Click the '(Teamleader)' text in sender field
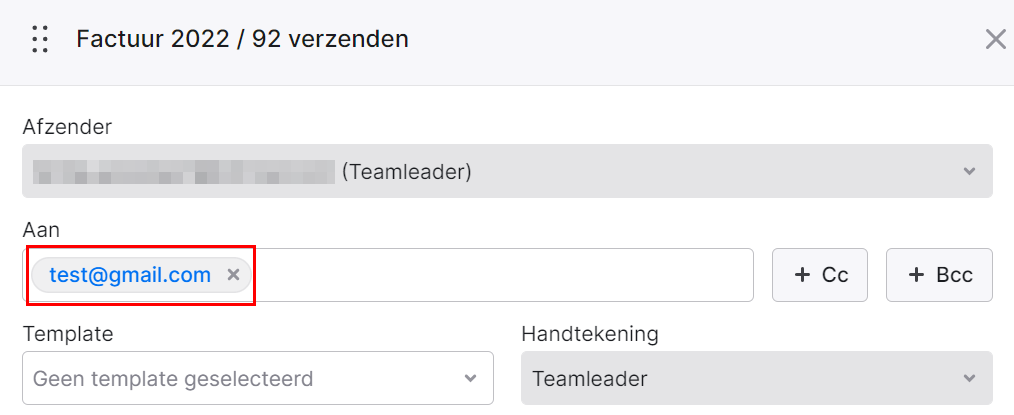This screenshot has height=415, width=1014. tap(406, 172)
